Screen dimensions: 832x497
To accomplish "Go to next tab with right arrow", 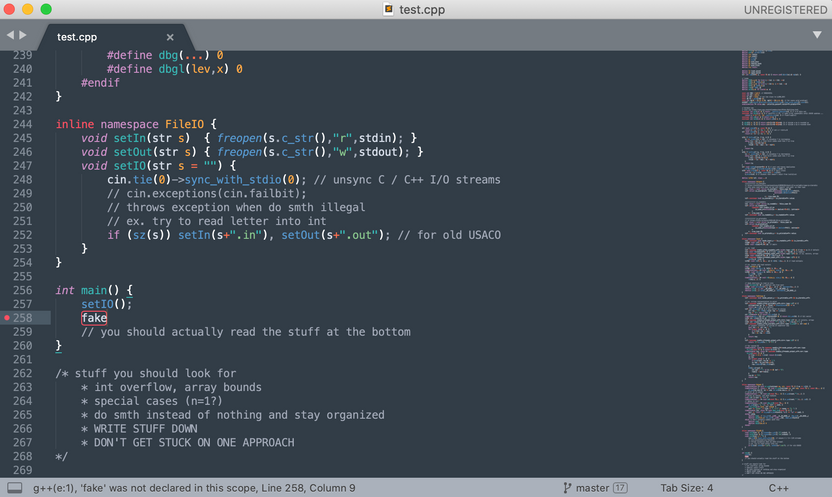I will pyautogui.click(x=24, y=36).
